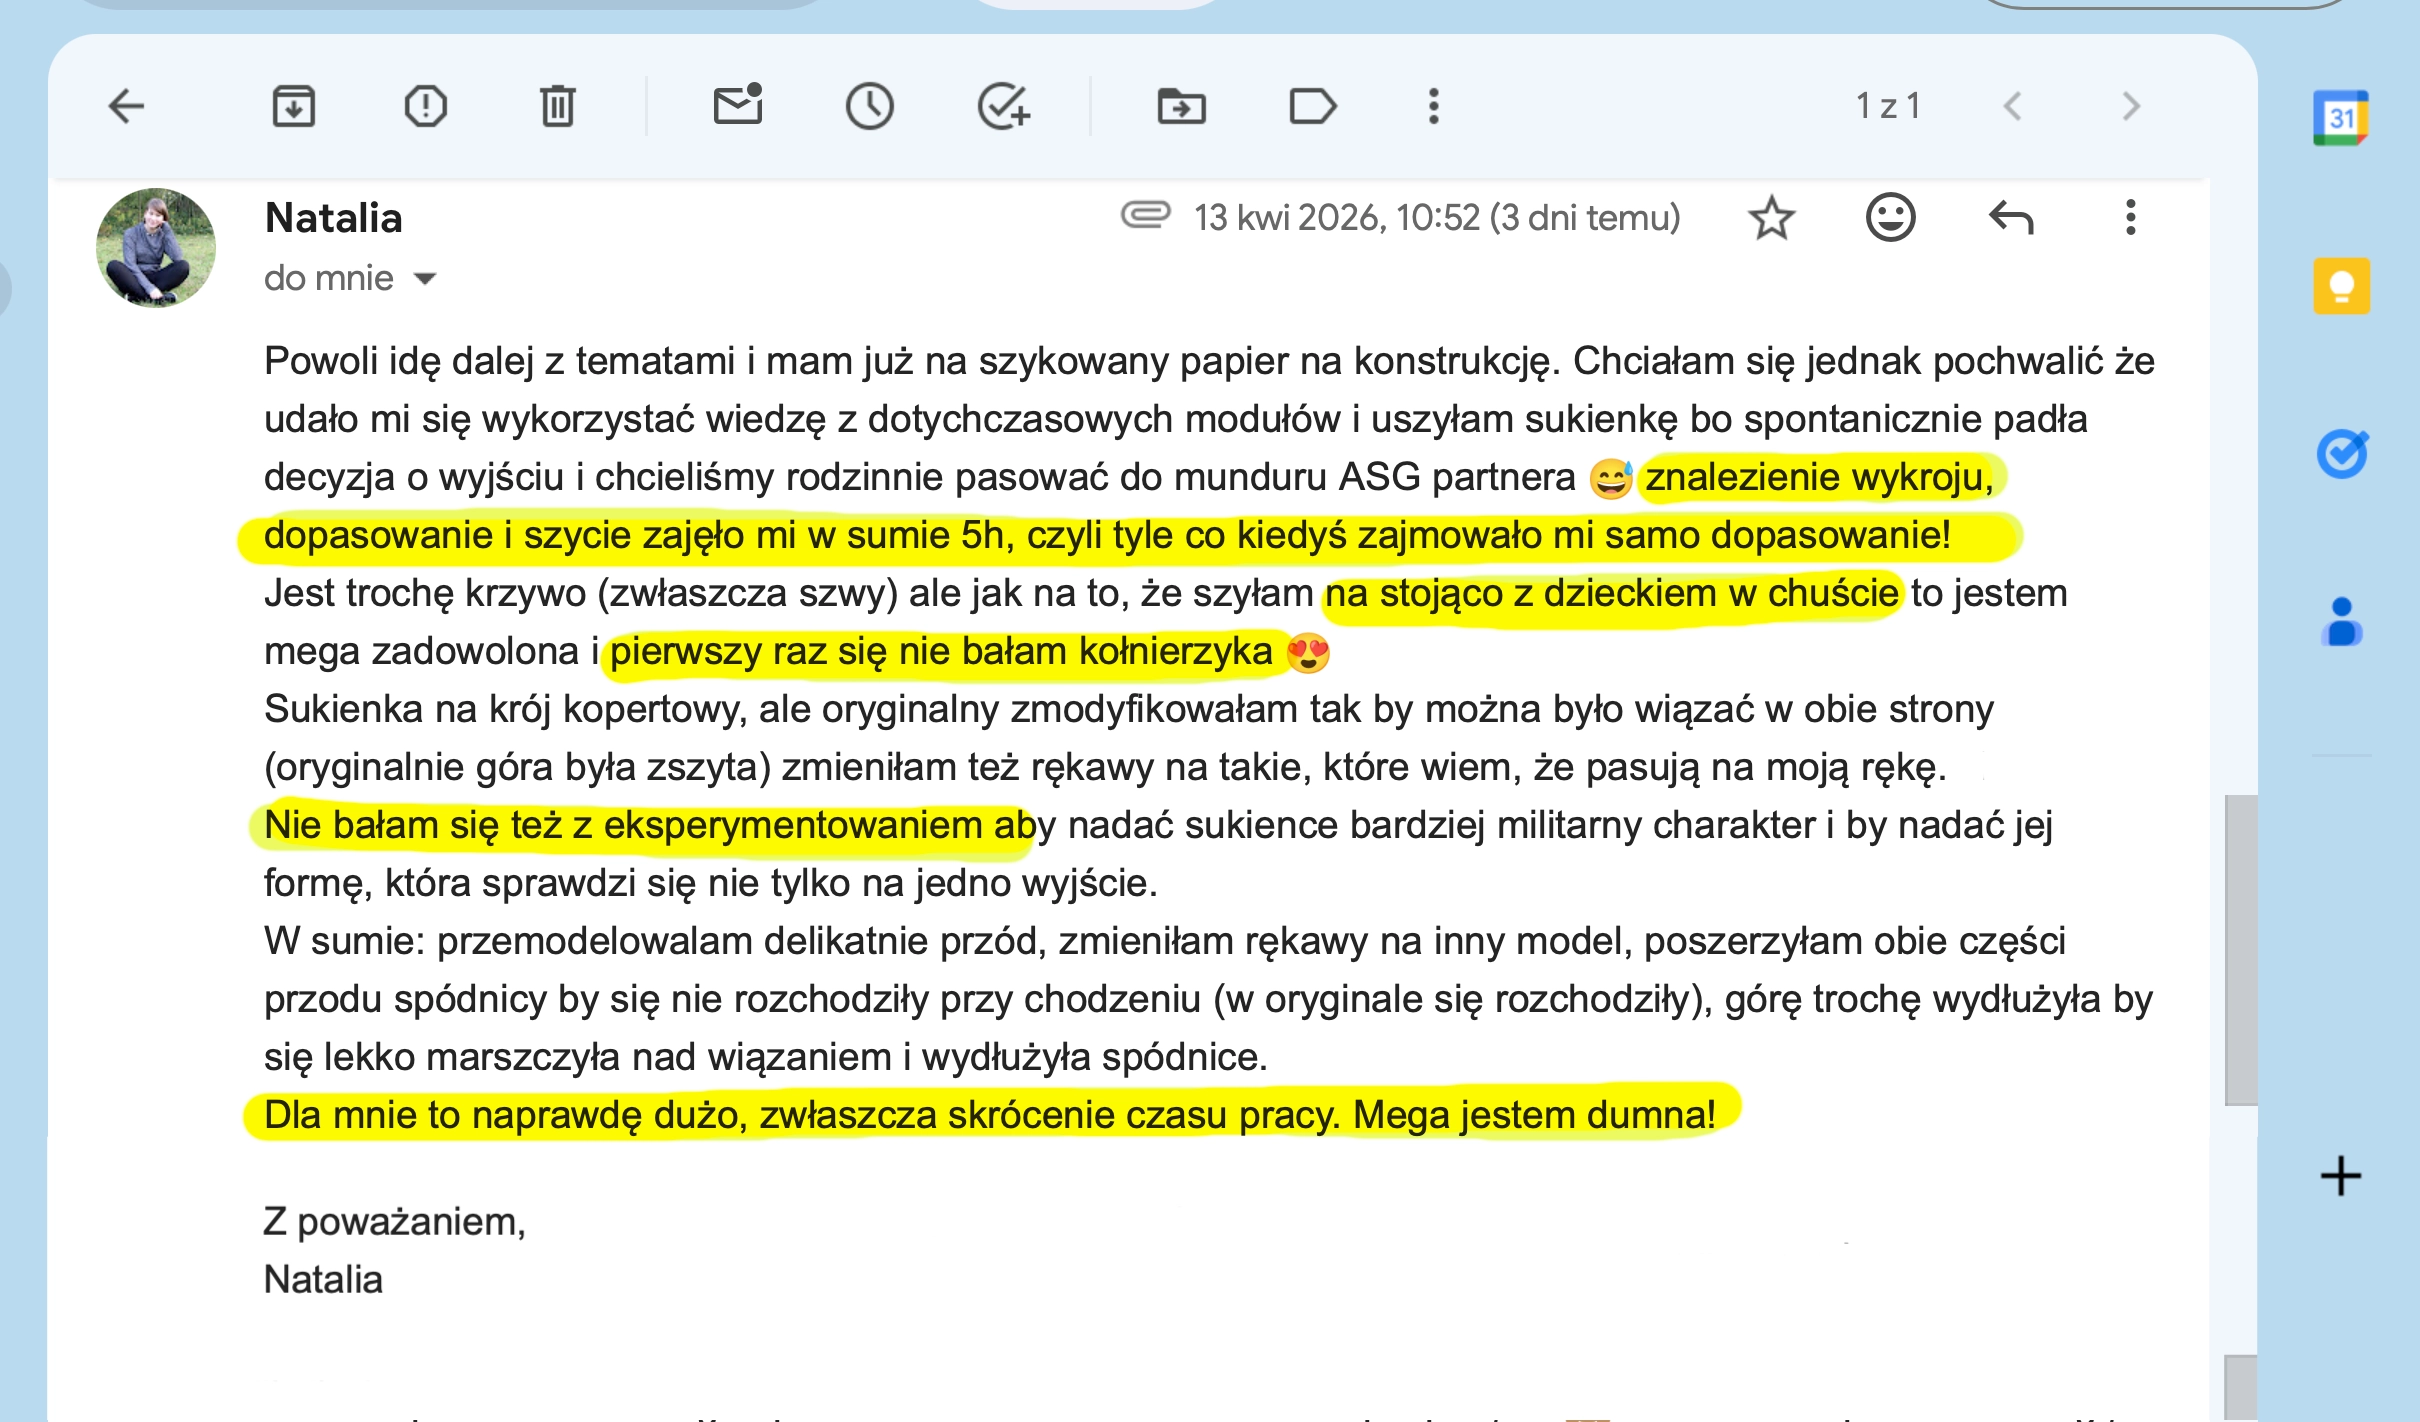
Task: Archive this email
Action: point(294,106)
